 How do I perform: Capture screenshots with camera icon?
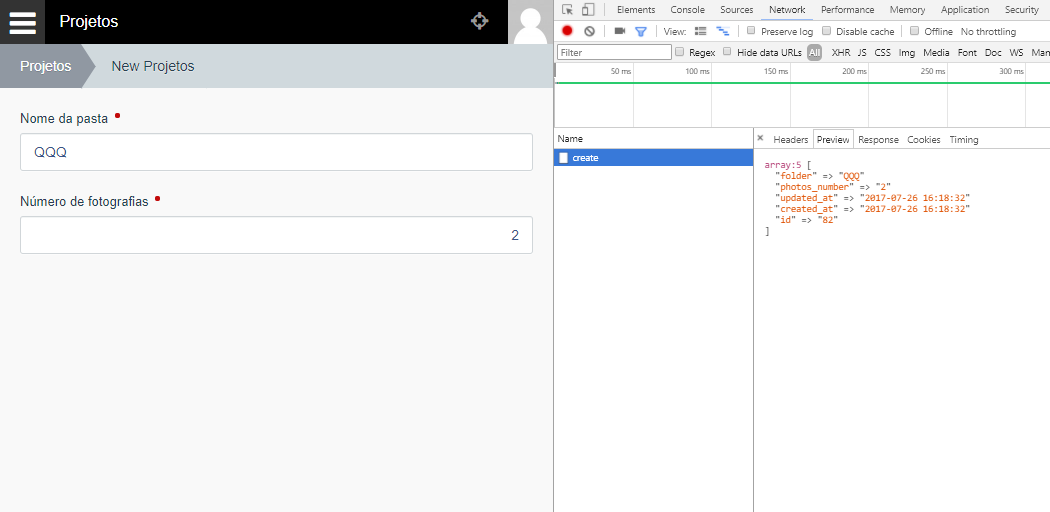619,31
